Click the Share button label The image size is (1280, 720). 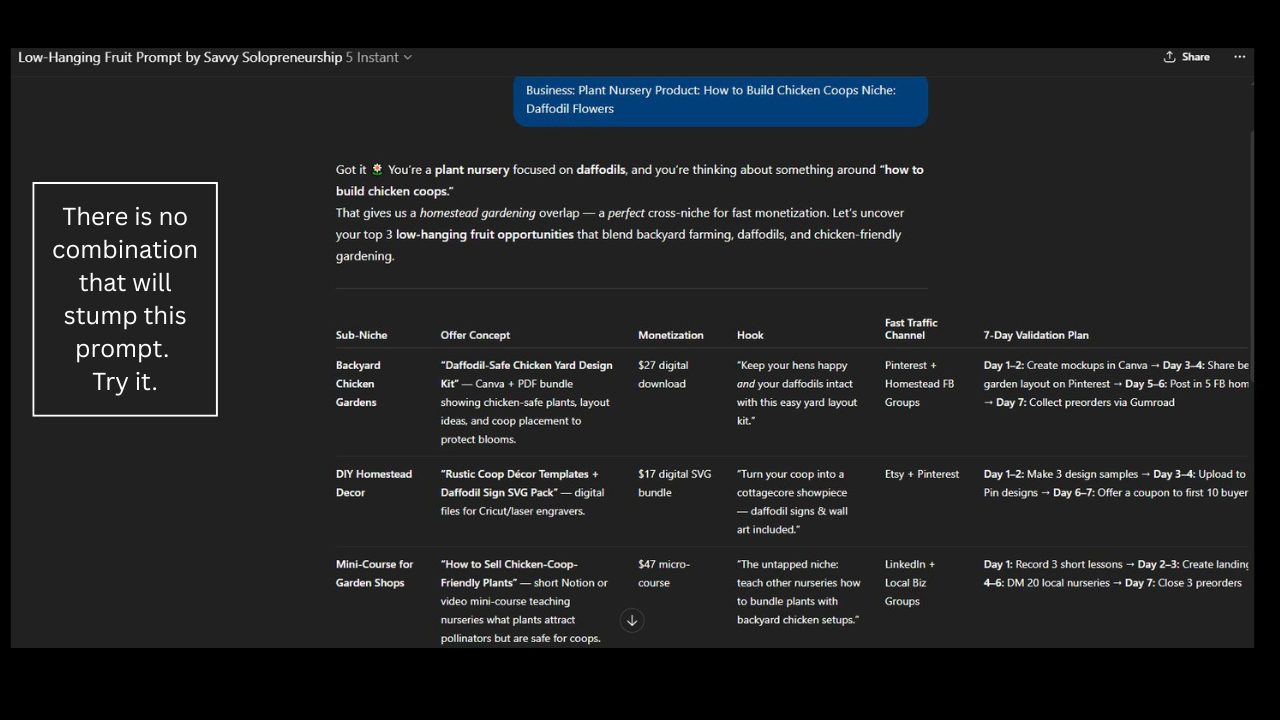(1195, 57)
